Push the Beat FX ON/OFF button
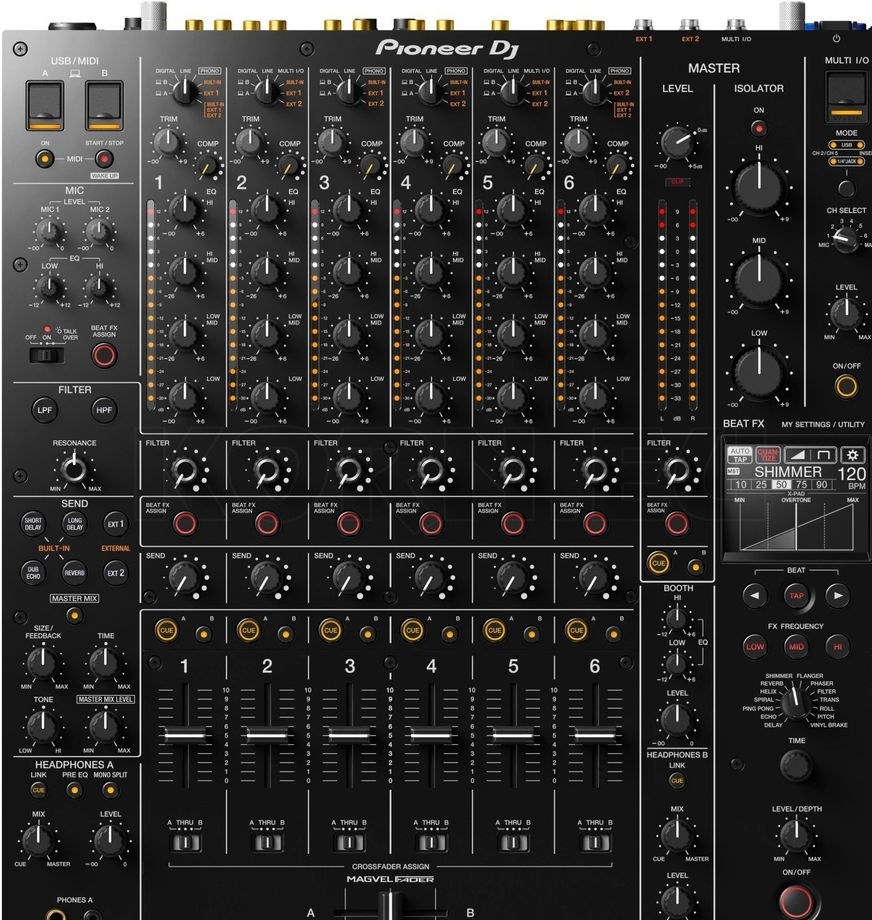 (x=796, y=901)
